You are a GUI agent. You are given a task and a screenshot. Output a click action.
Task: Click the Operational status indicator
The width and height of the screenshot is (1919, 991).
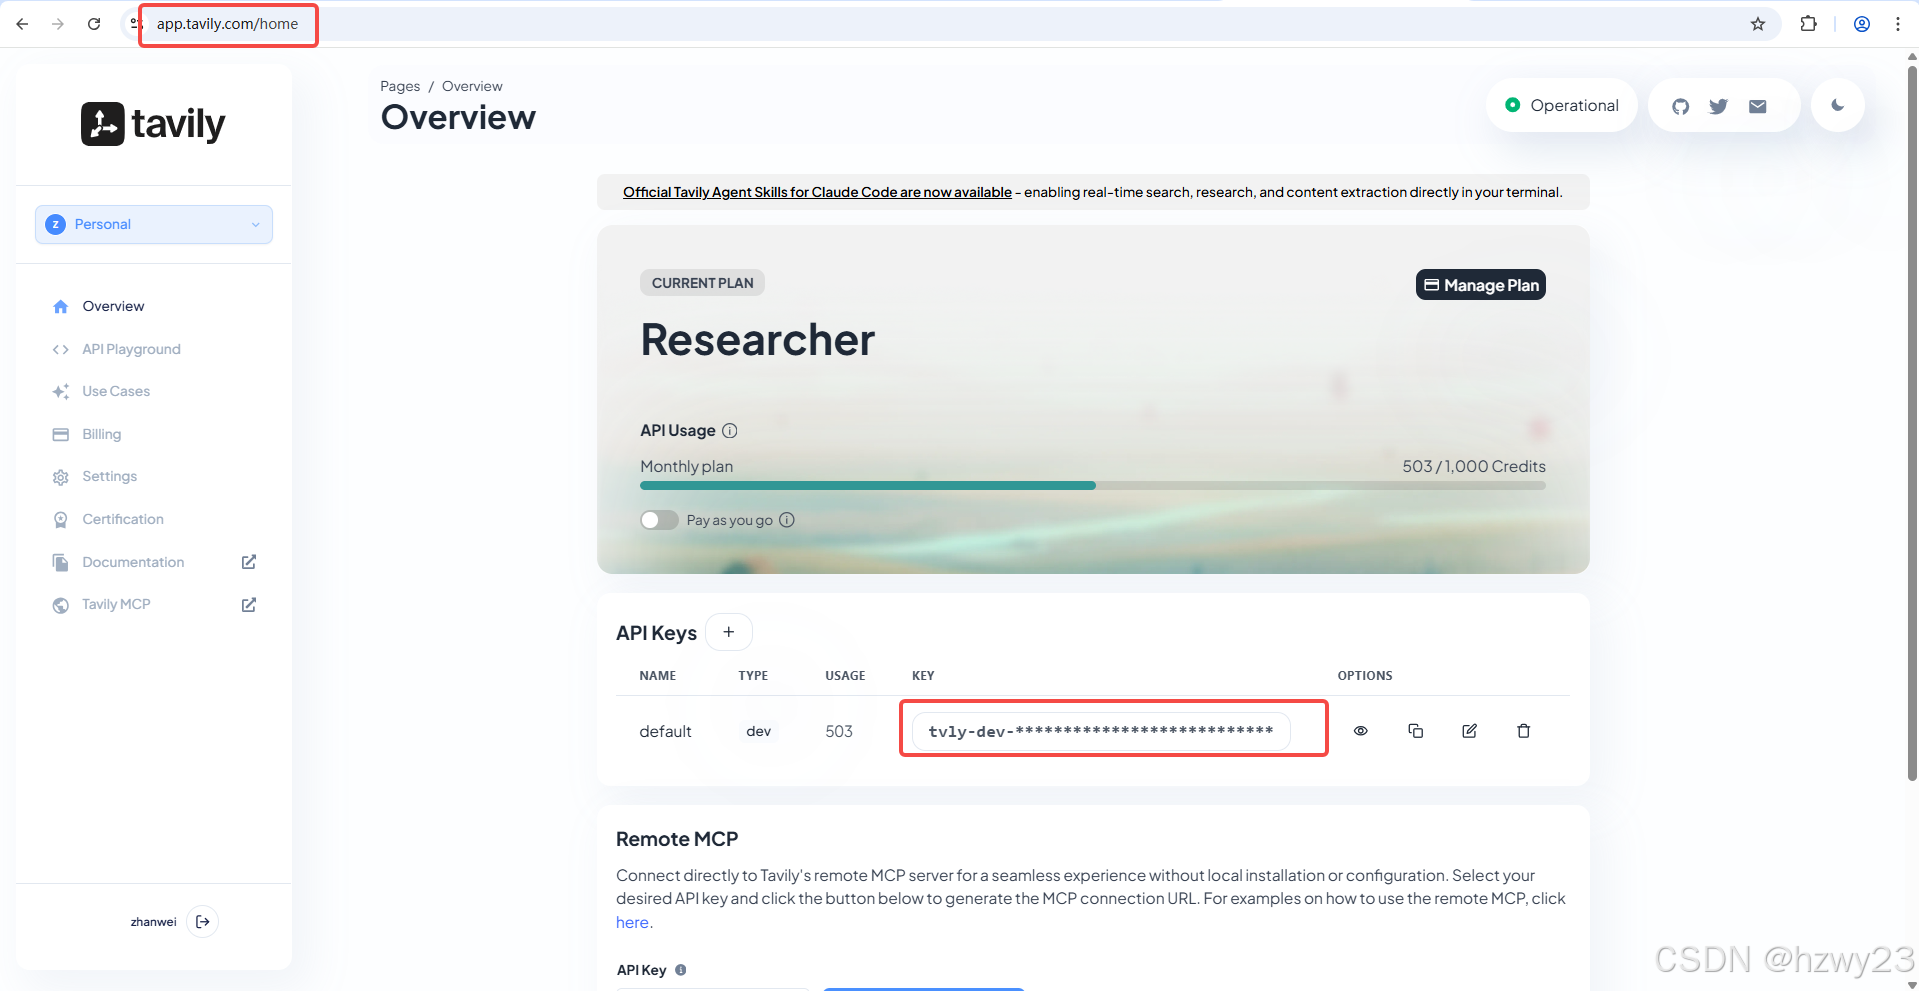pos(1562,105)
